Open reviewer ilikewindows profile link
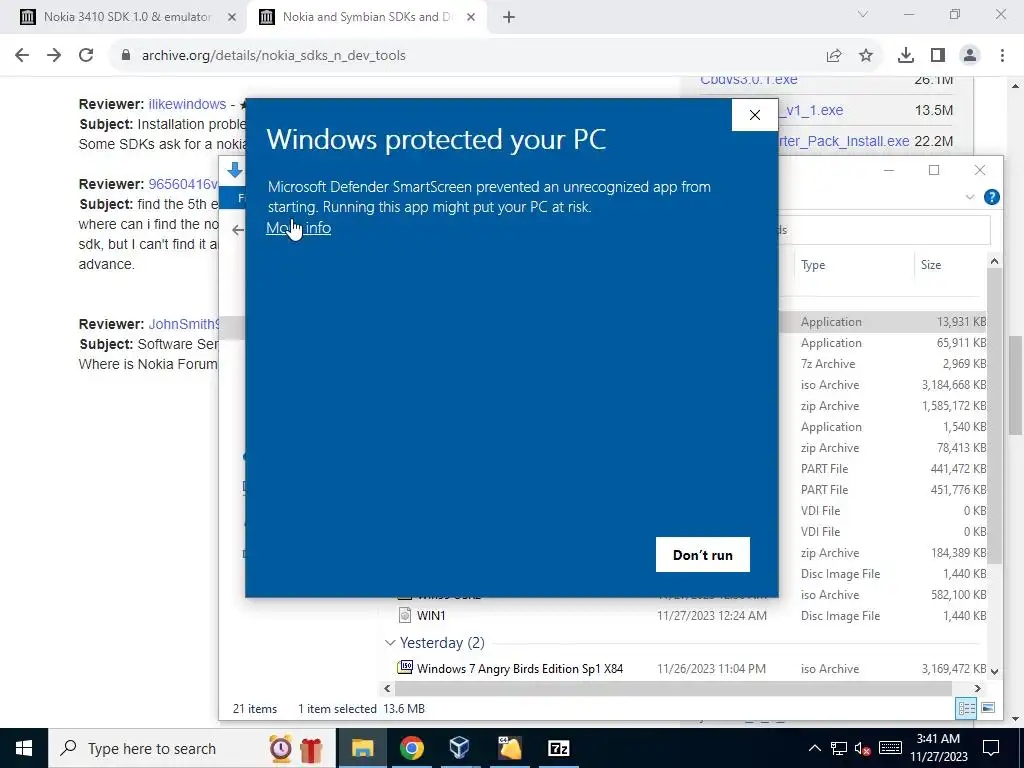The width and height of the screenshot is (1024, 768). [187, 104]
